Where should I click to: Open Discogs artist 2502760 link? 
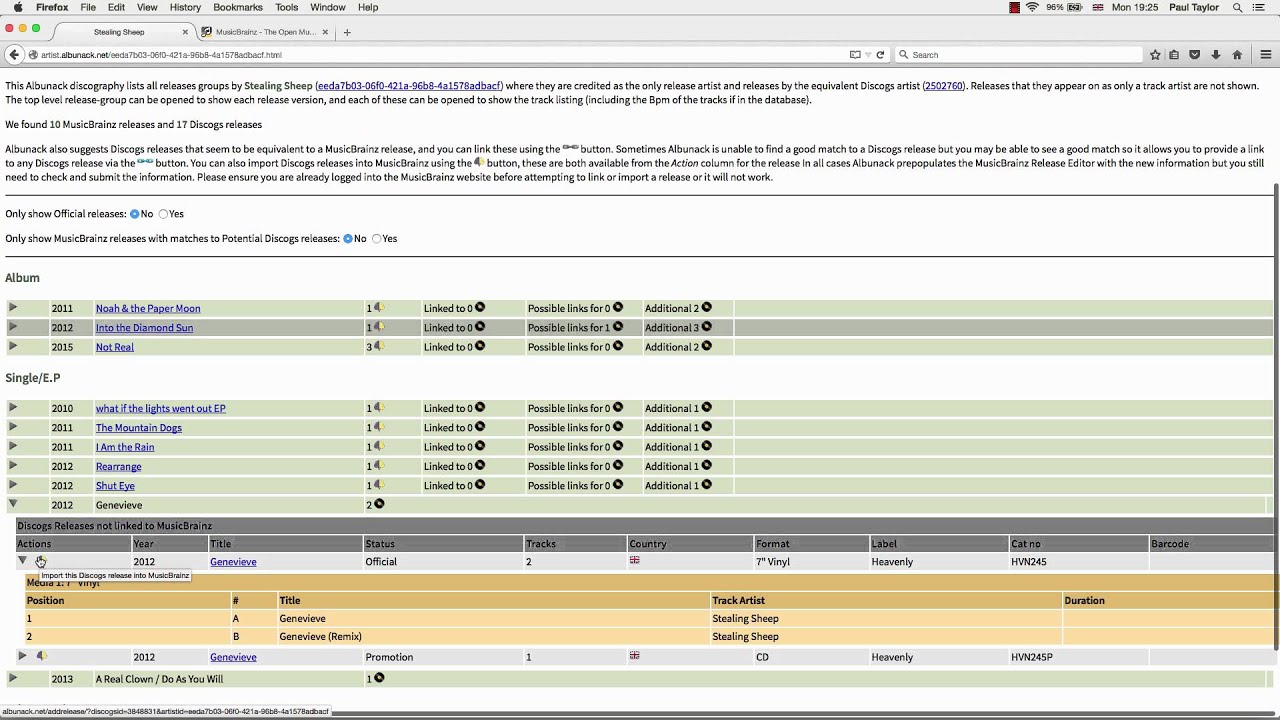point(943,86)
